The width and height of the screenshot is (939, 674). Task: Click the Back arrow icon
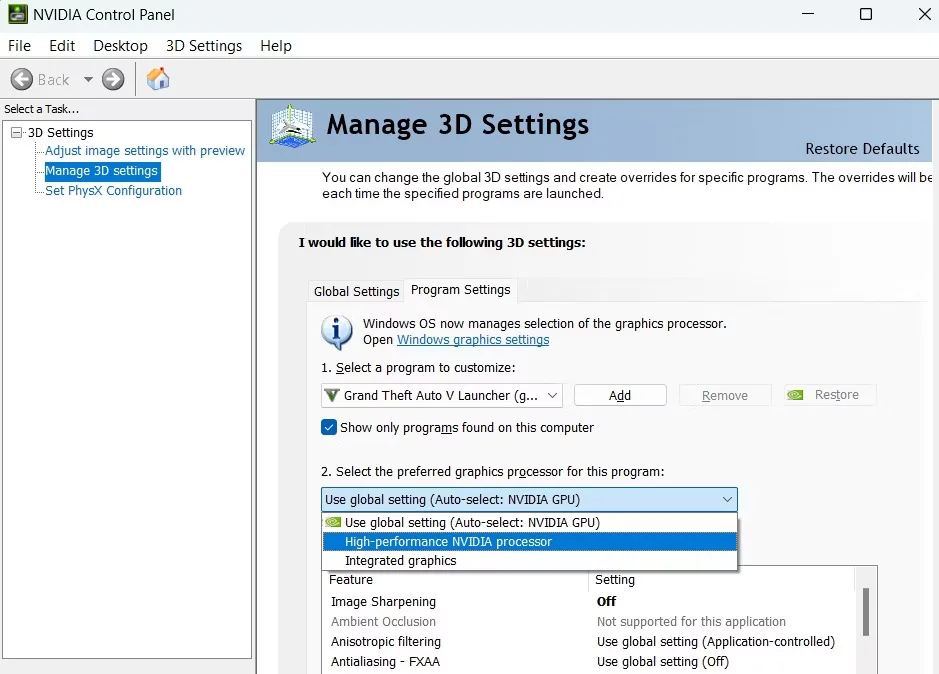(x=22, y=80)
